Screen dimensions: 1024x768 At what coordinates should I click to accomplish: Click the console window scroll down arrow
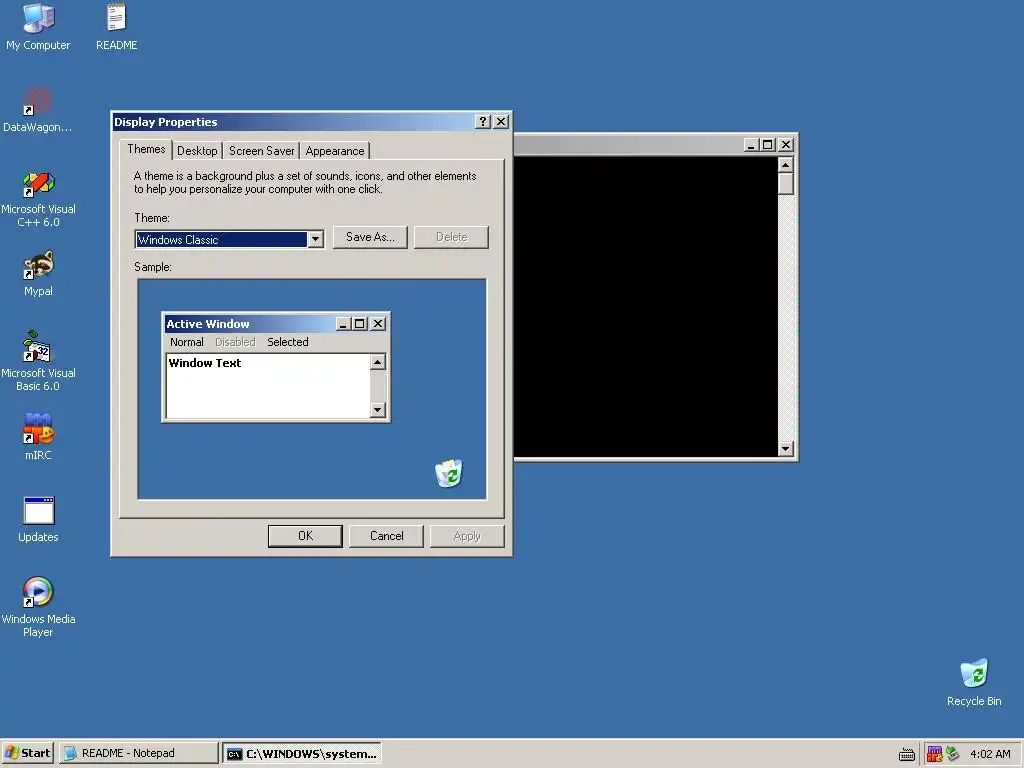pos(786,449)
